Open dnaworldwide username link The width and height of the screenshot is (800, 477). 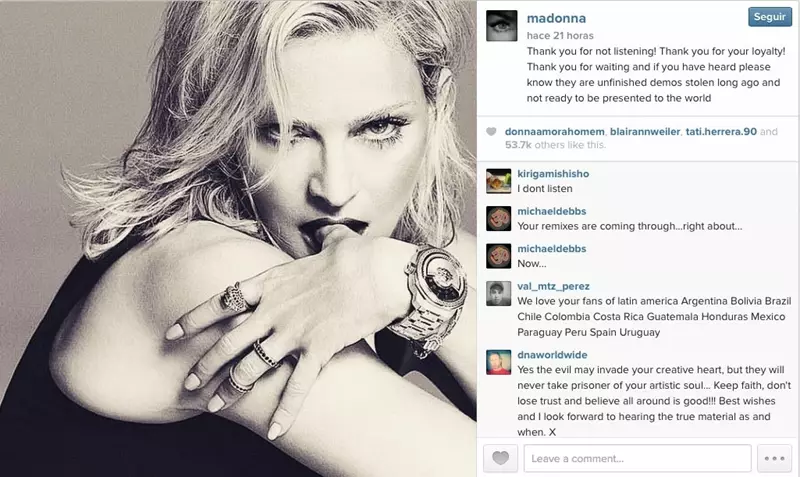coord(552,355)
